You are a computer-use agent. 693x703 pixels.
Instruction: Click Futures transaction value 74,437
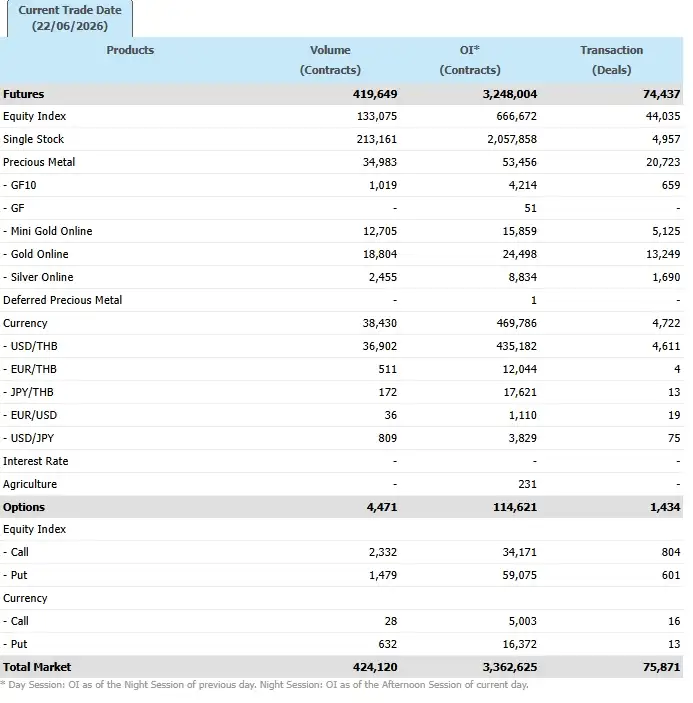click(662, 94)
